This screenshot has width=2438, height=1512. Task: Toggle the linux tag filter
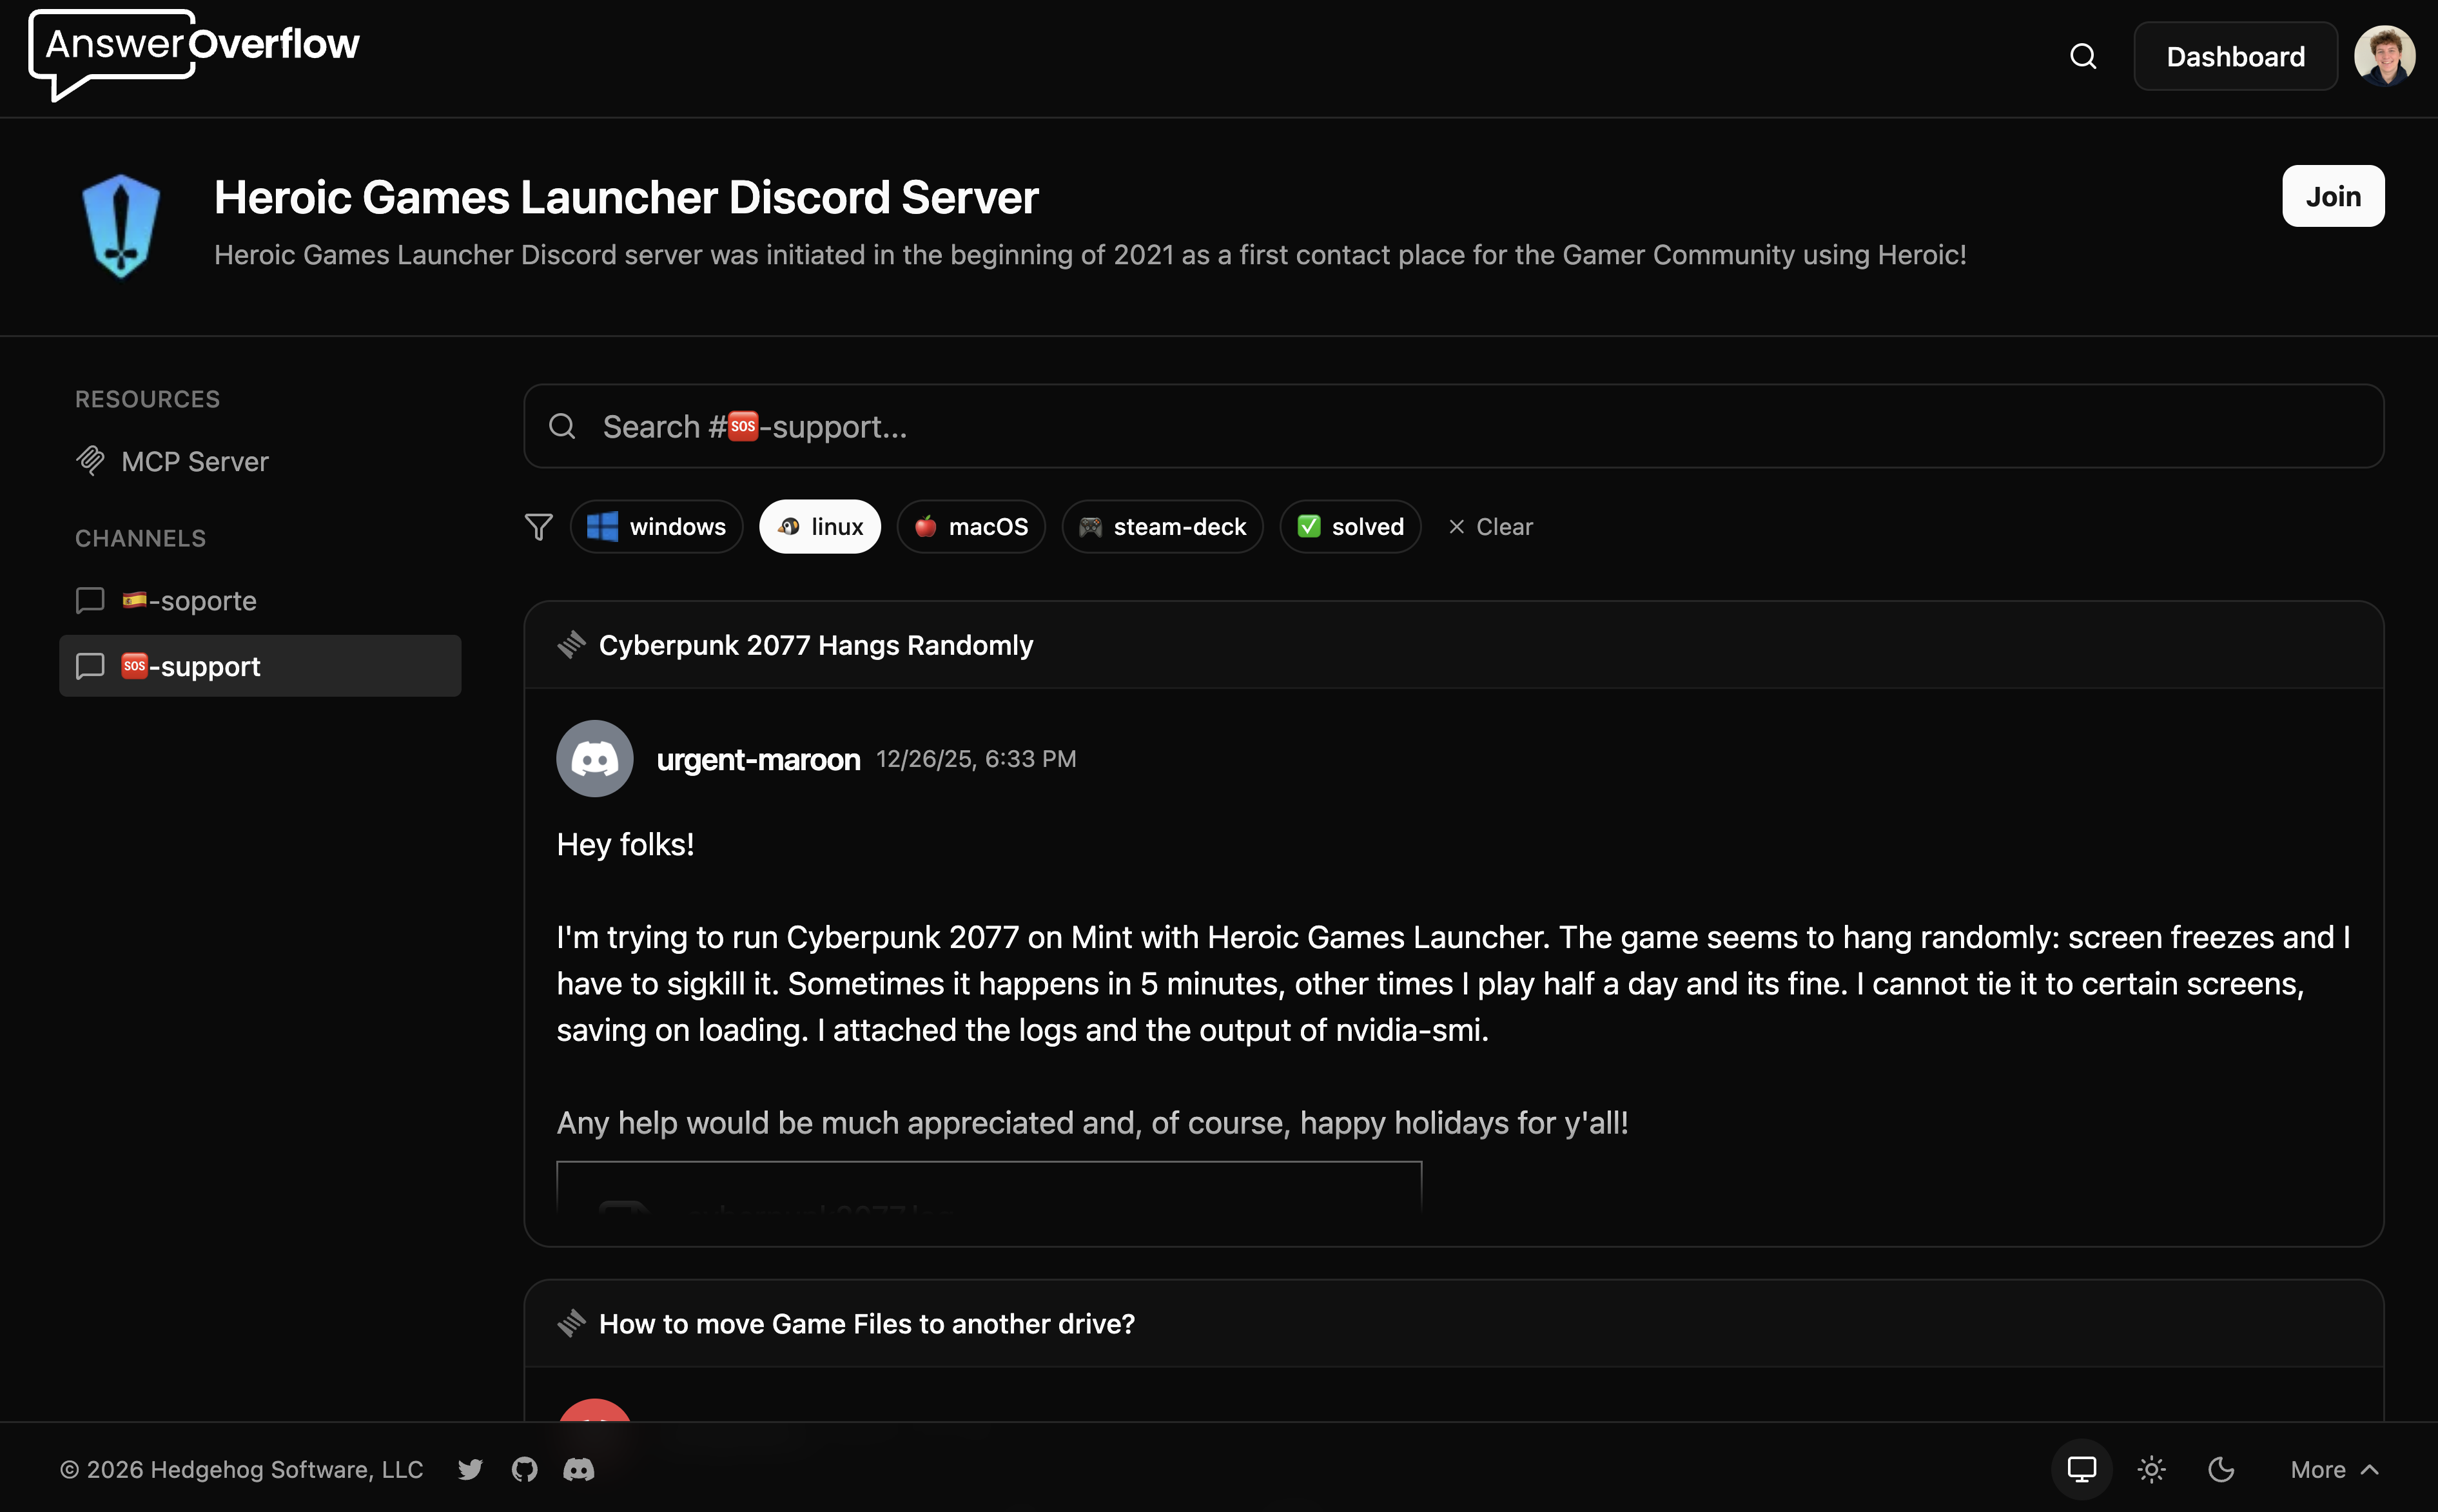820,527
